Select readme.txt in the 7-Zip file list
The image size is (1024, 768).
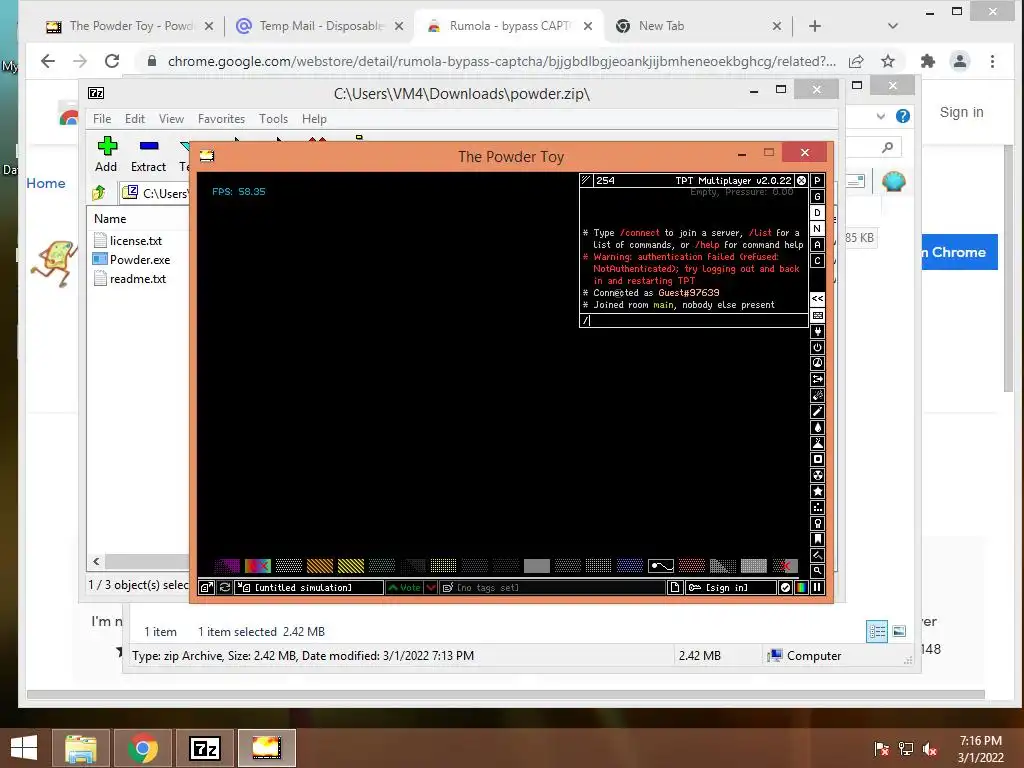tap(130, 279)
